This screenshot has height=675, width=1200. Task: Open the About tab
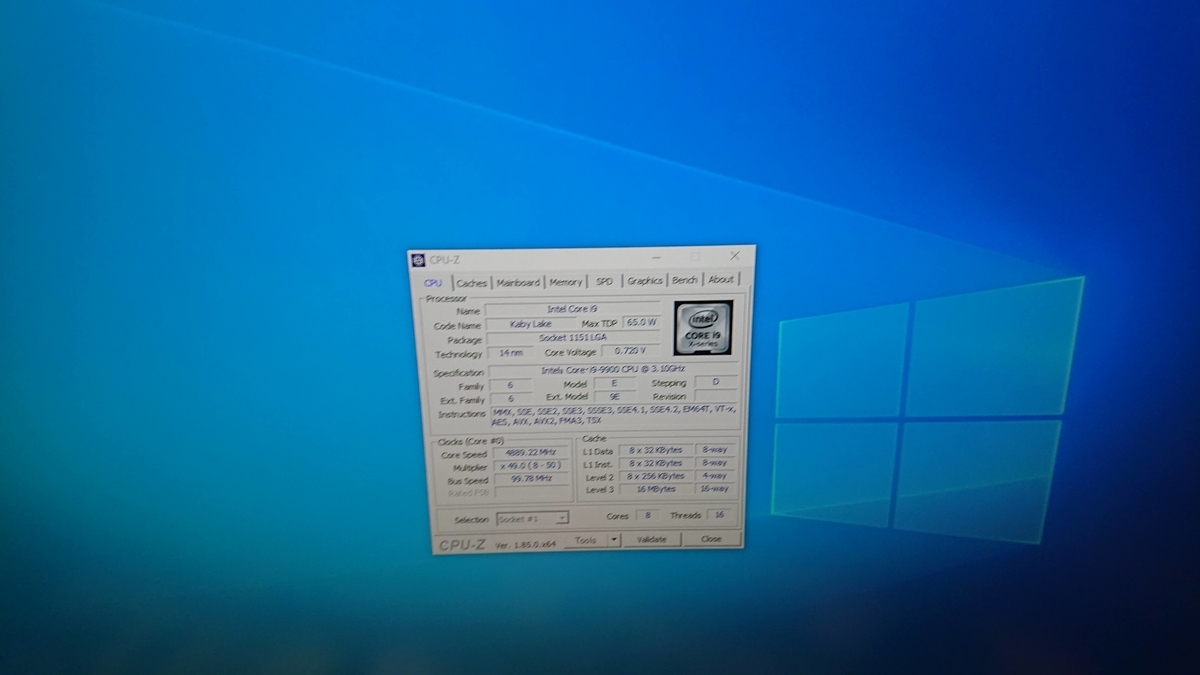(721, 280)
